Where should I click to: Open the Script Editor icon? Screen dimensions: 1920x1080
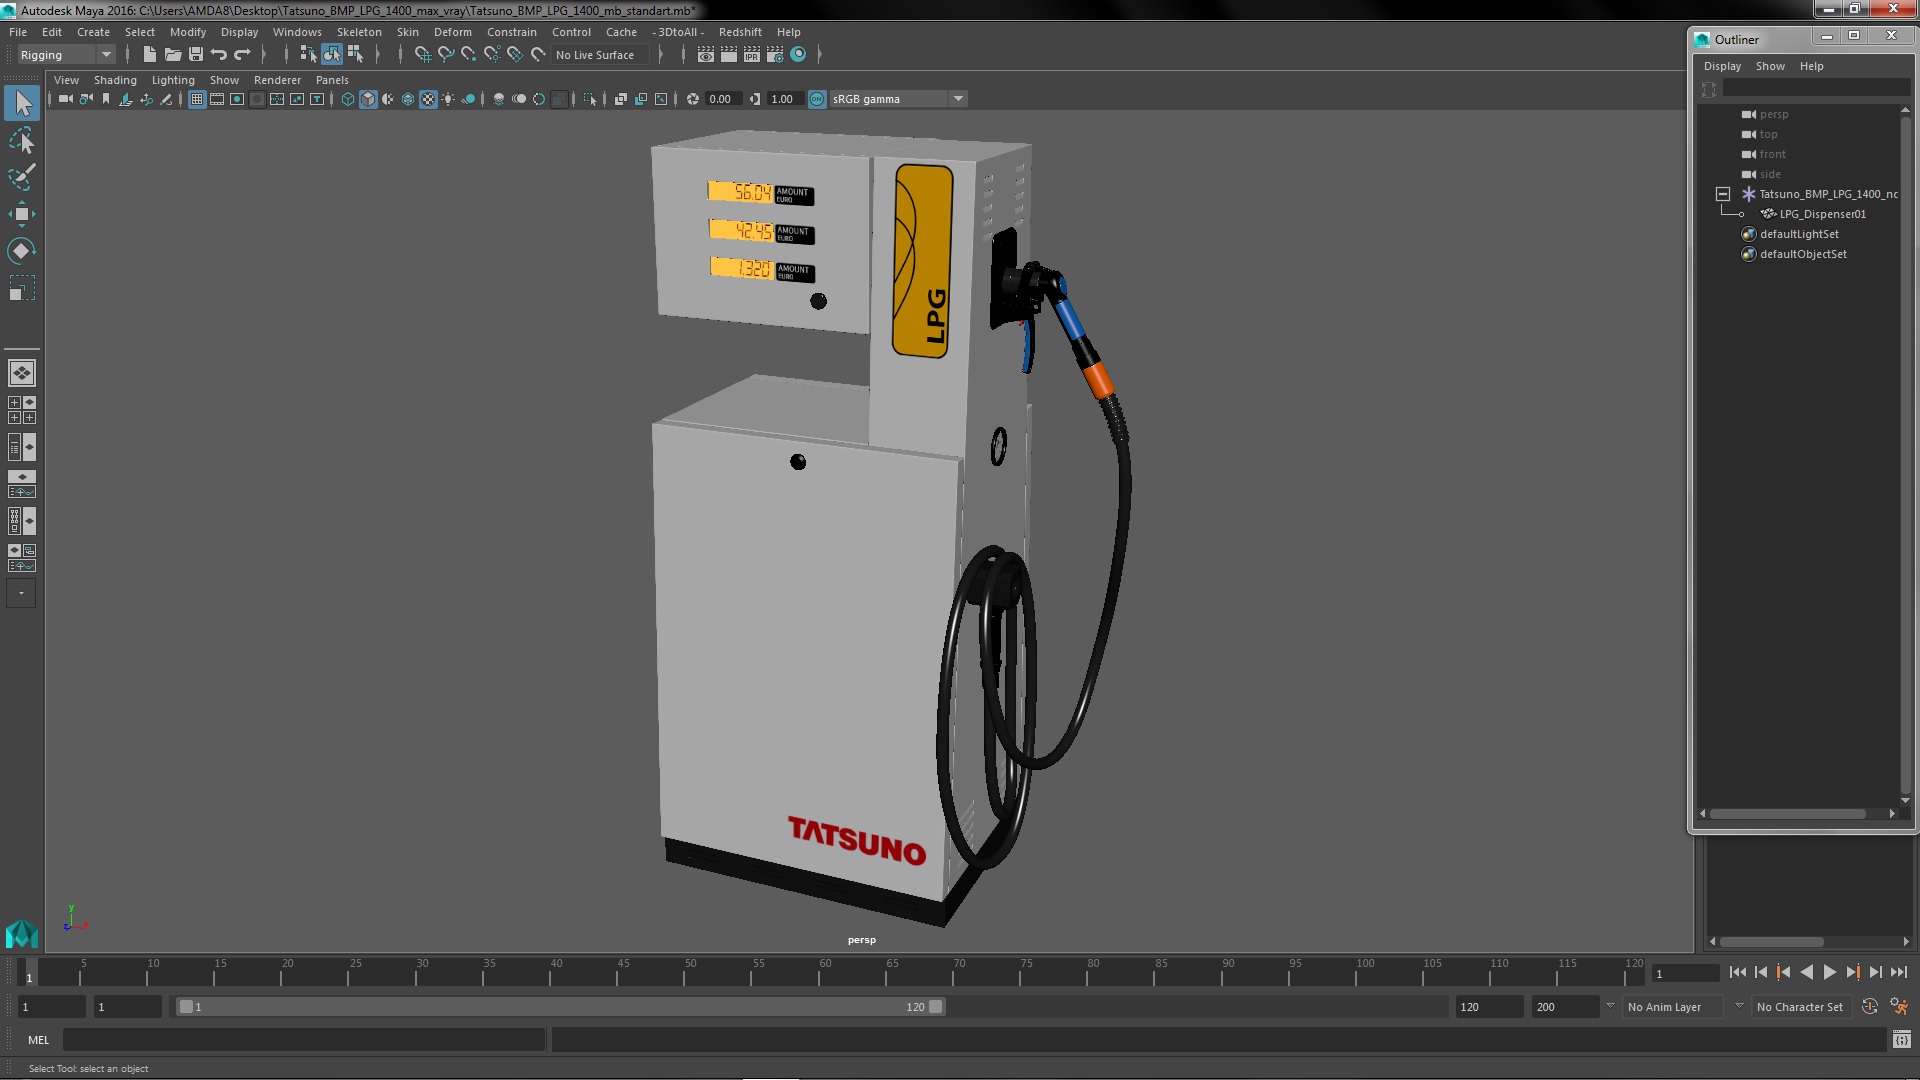pos(1901,1040)
